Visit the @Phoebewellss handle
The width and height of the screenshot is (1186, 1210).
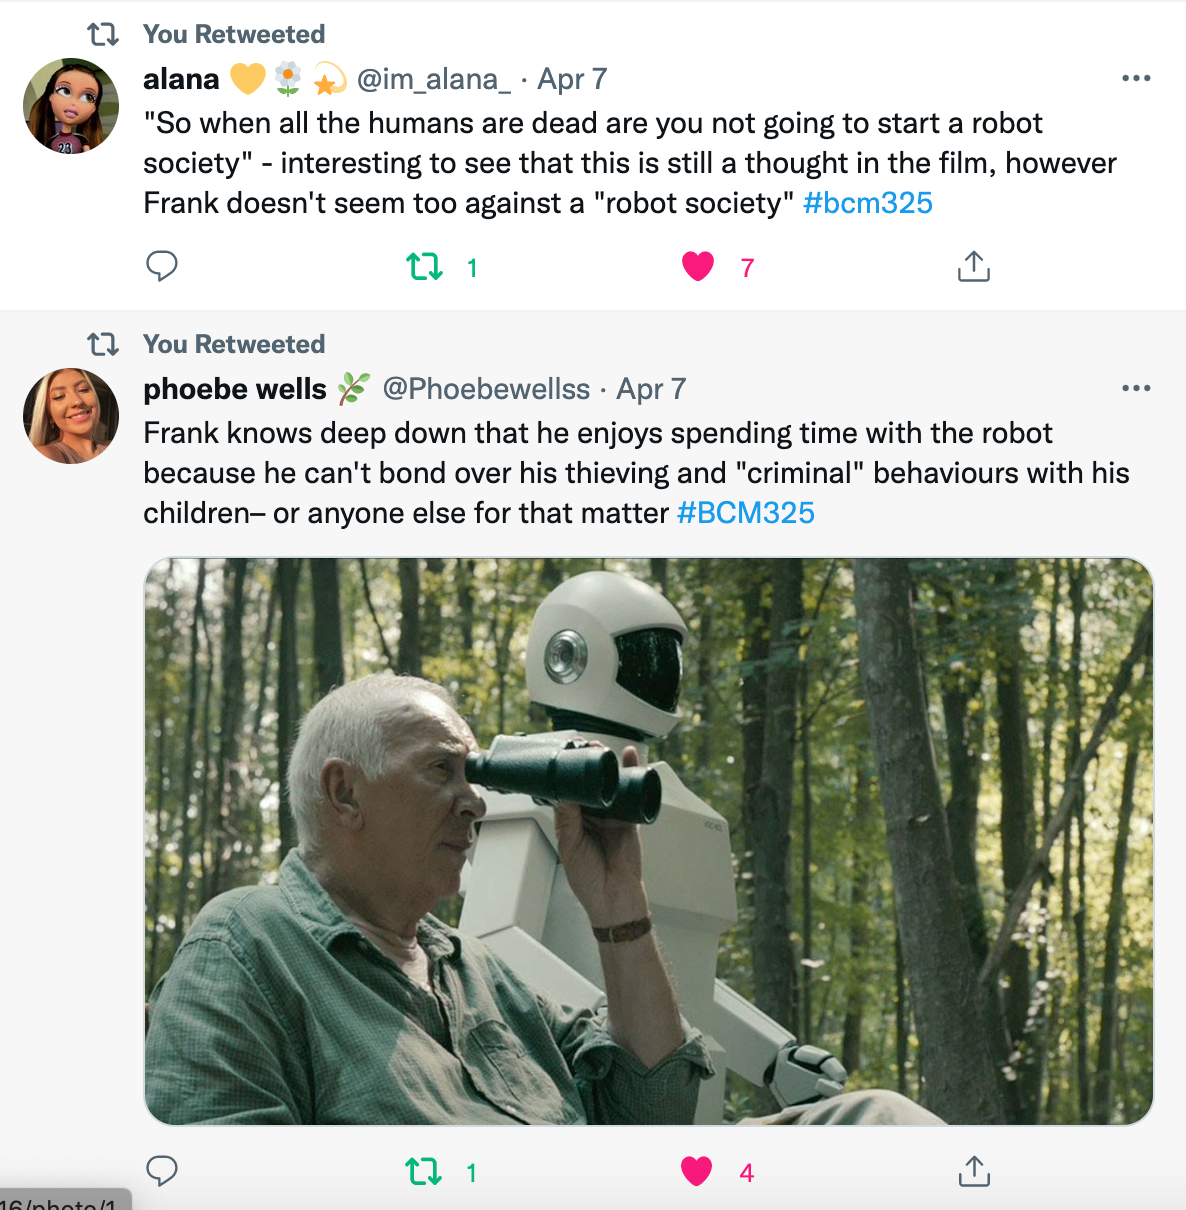[x=486, y=389]
